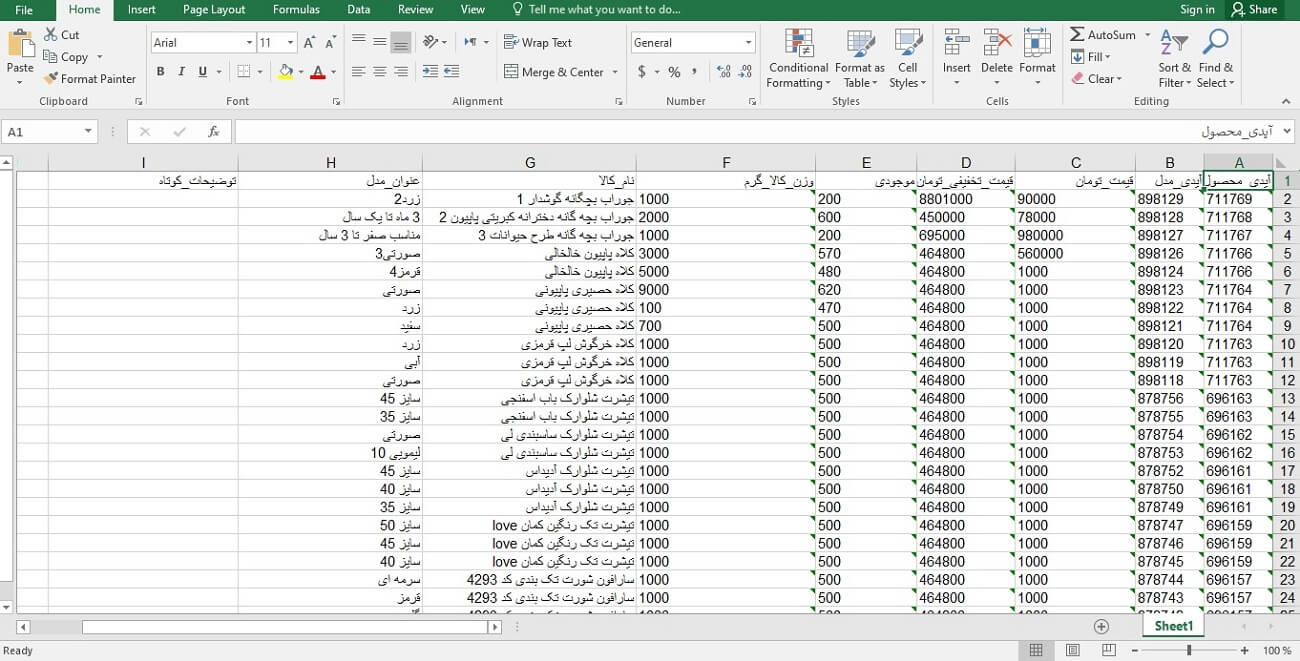Image resolution: width=1300 pixels, height=661 pixels.
Task: Click the Share button
Action: point(1254,10)
